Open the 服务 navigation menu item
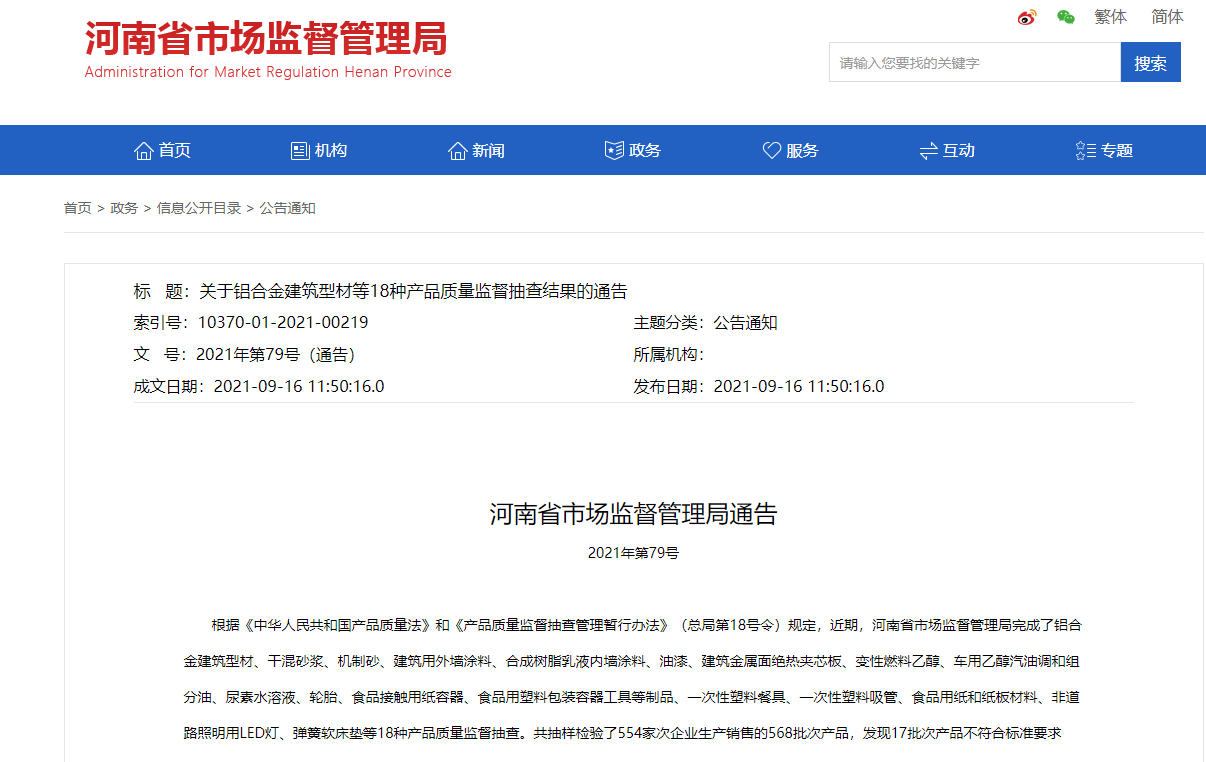The height and width of the screenshot is (762, 1206). [x=802, y=151]
